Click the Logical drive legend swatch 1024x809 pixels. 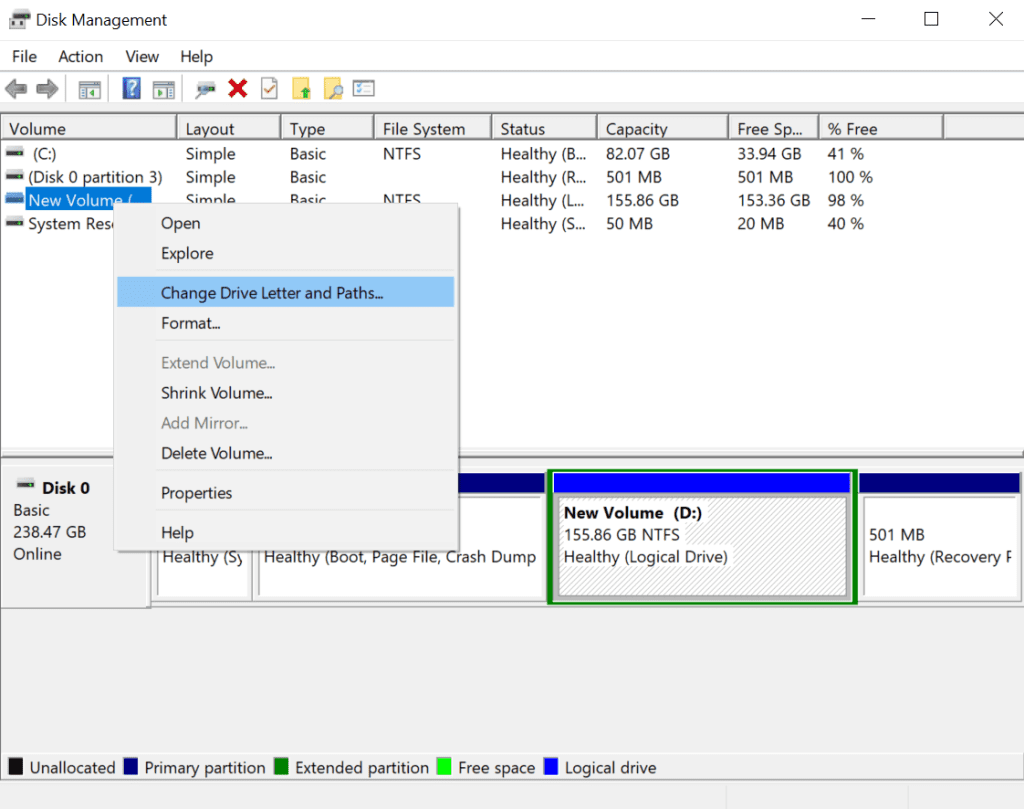[x=550, y=767]
